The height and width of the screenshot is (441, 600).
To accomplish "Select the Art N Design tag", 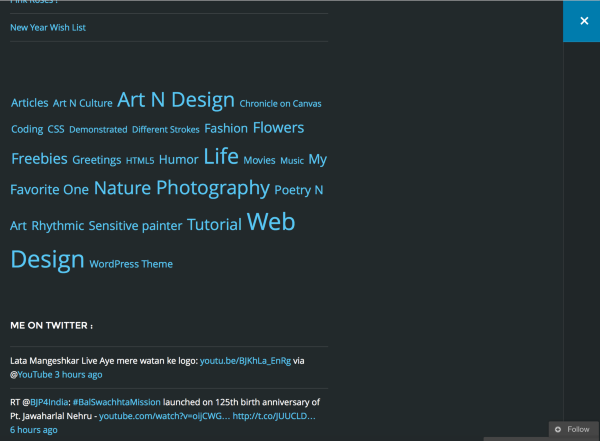I will (176, 100).
